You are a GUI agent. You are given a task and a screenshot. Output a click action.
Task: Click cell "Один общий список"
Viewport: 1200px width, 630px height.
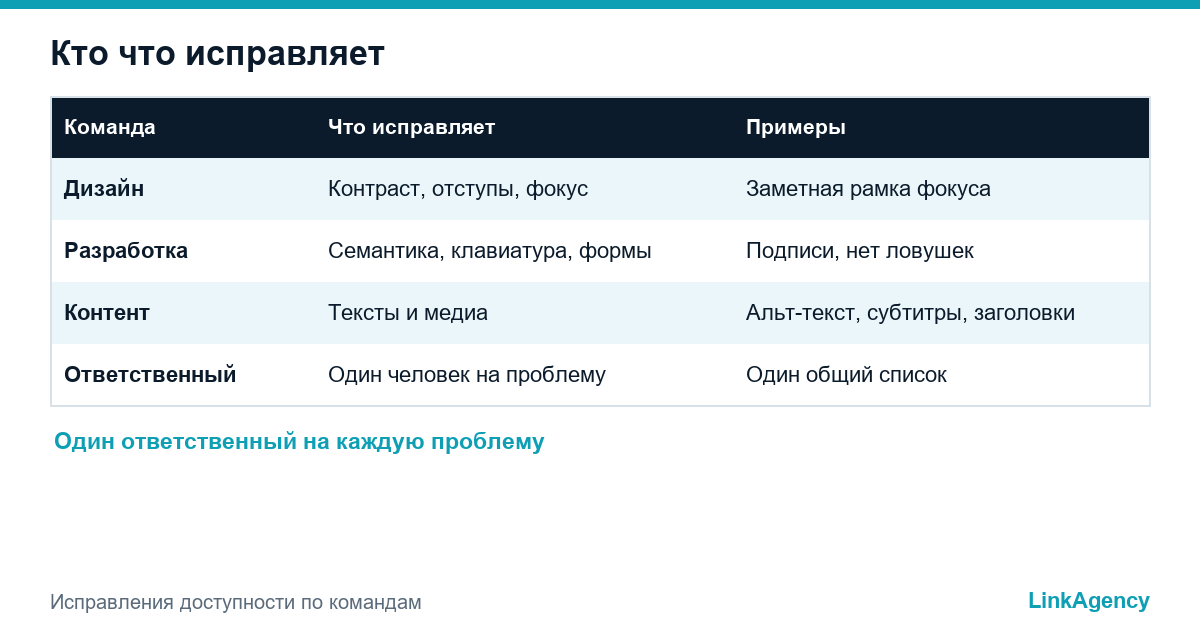click(x=846, y=375)
